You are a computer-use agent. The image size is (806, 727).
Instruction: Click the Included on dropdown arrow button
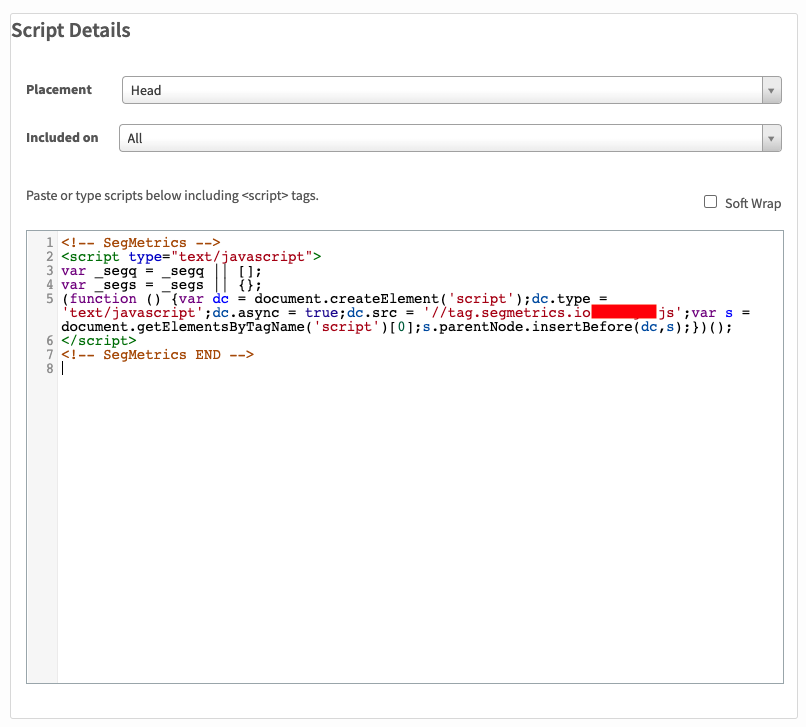pyautogui.click(x=771, y=138)
